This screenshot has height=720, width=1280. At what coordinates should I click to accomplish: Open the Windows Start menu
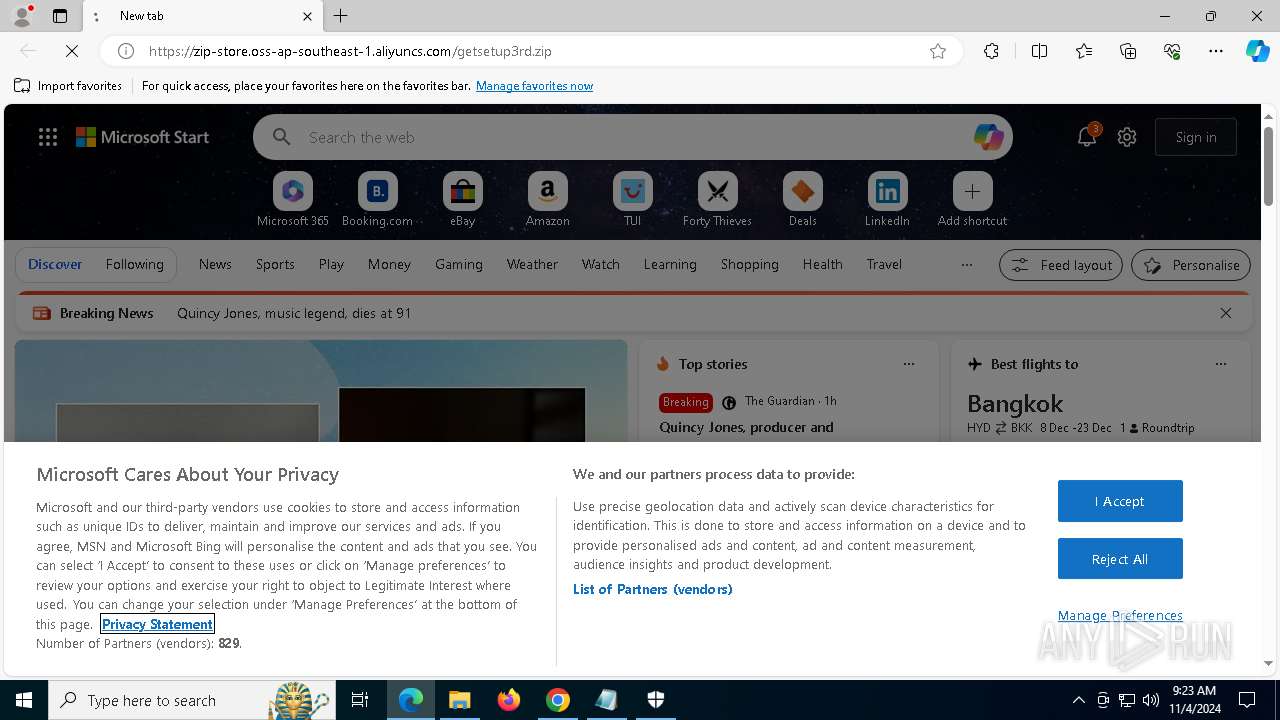pyautogui.click(x=24, y=700)
